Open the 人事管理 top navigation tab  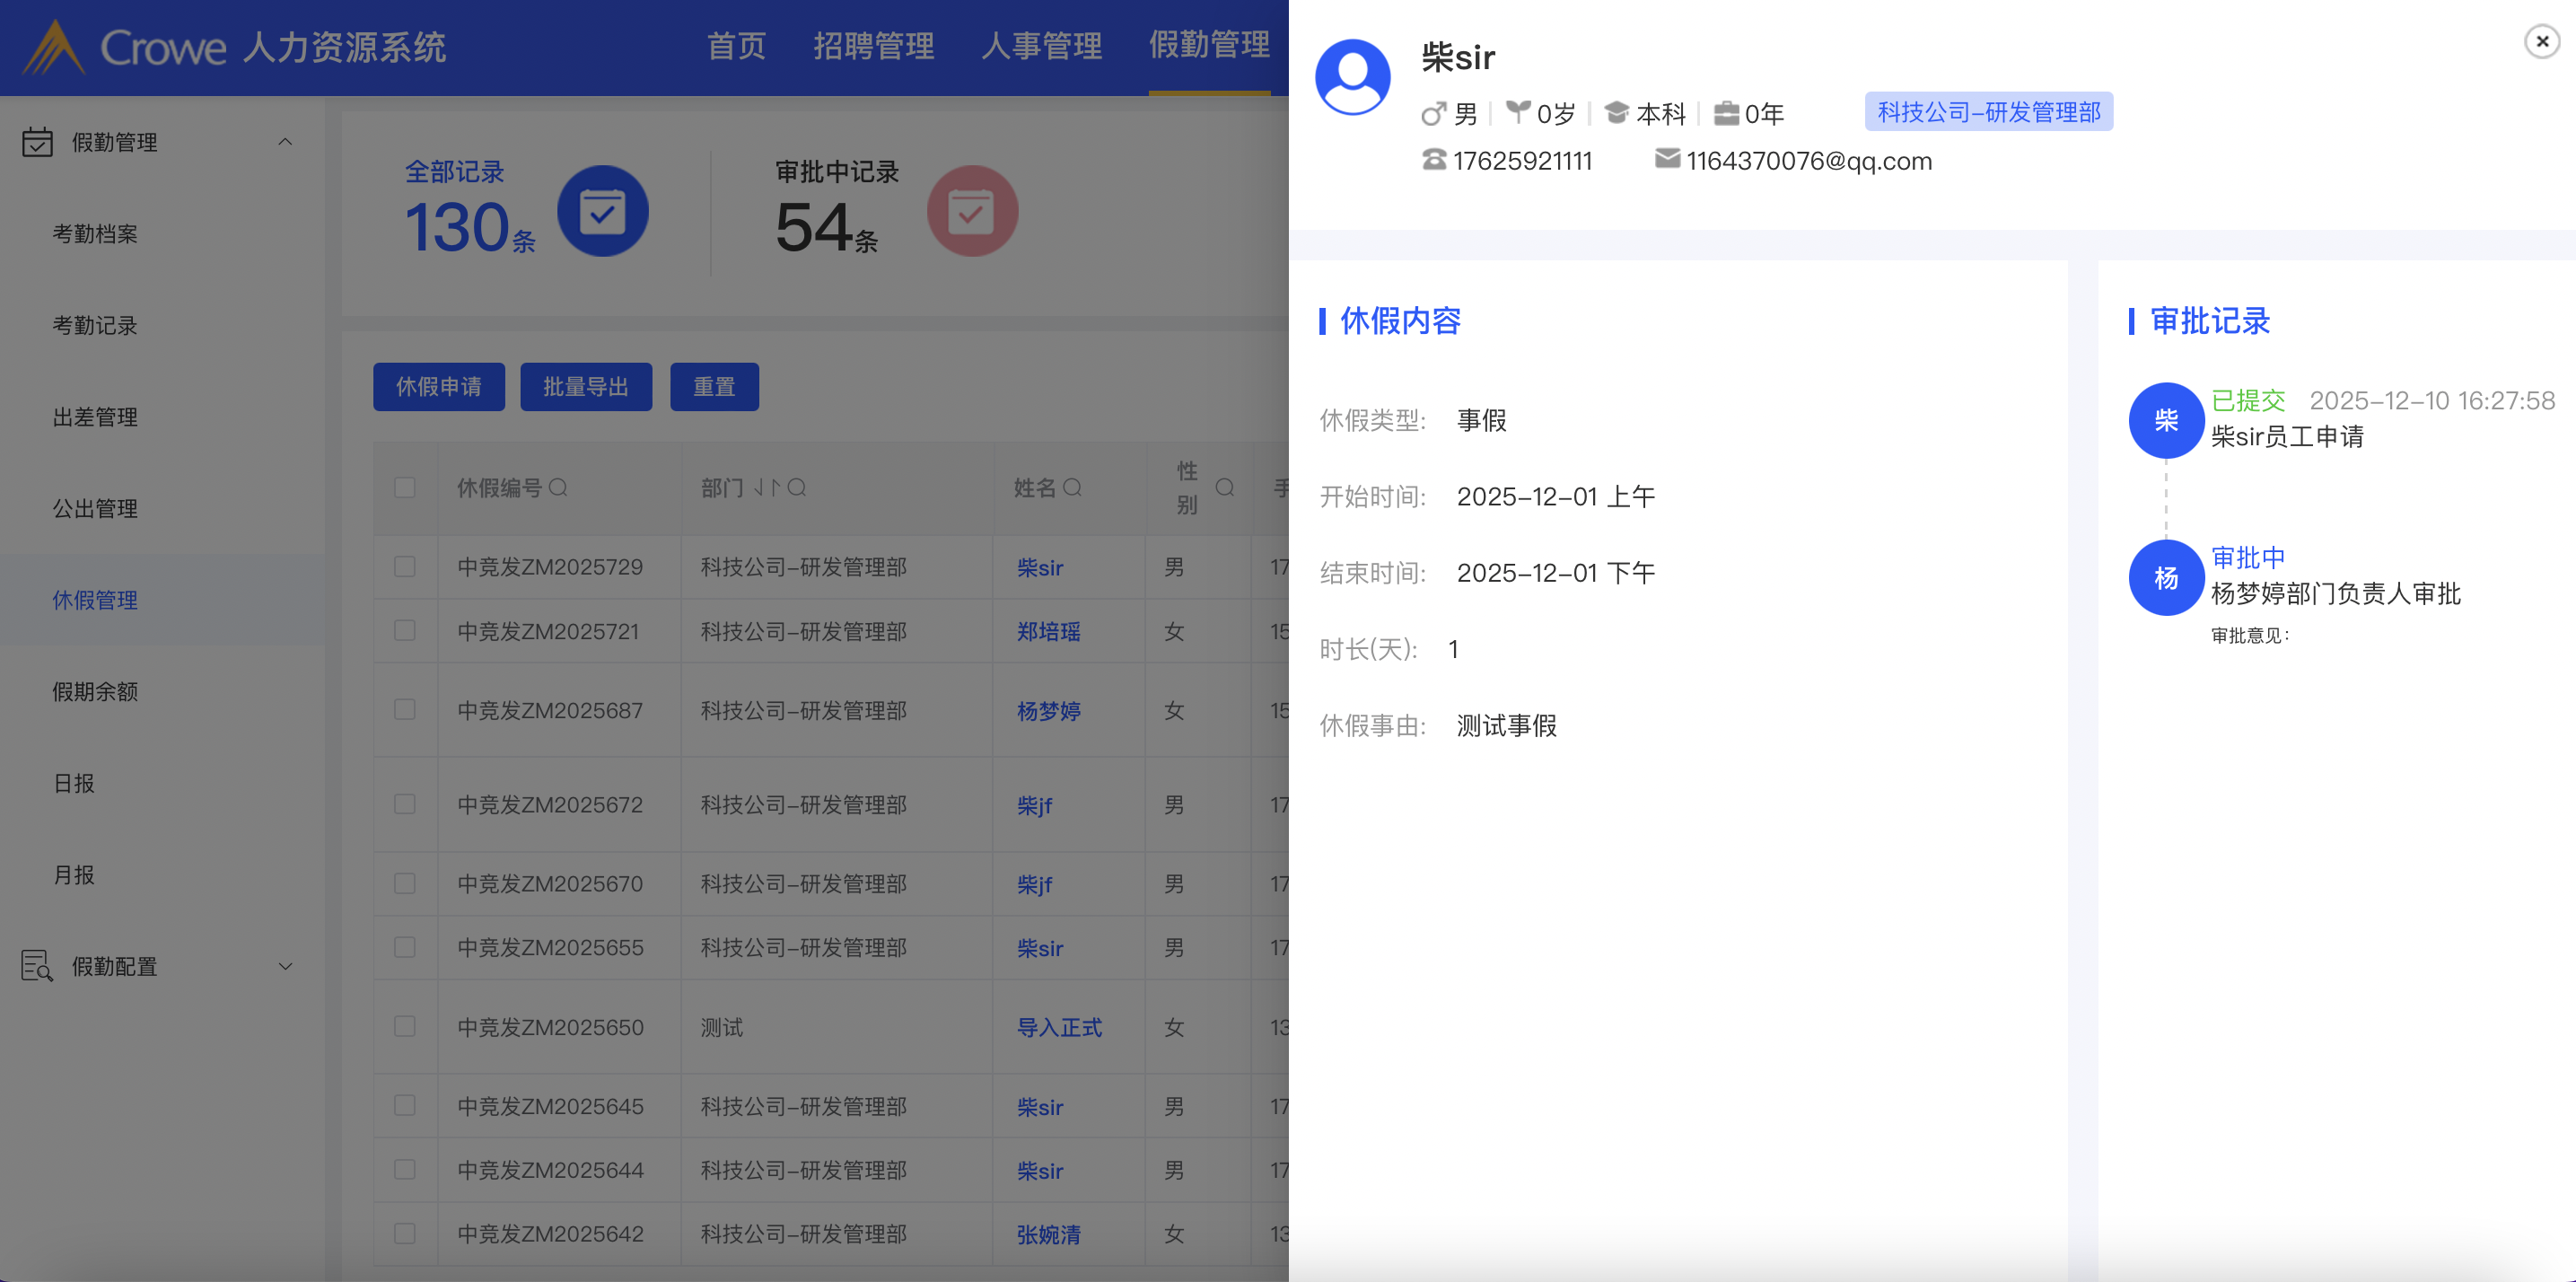pos(1041,46)
